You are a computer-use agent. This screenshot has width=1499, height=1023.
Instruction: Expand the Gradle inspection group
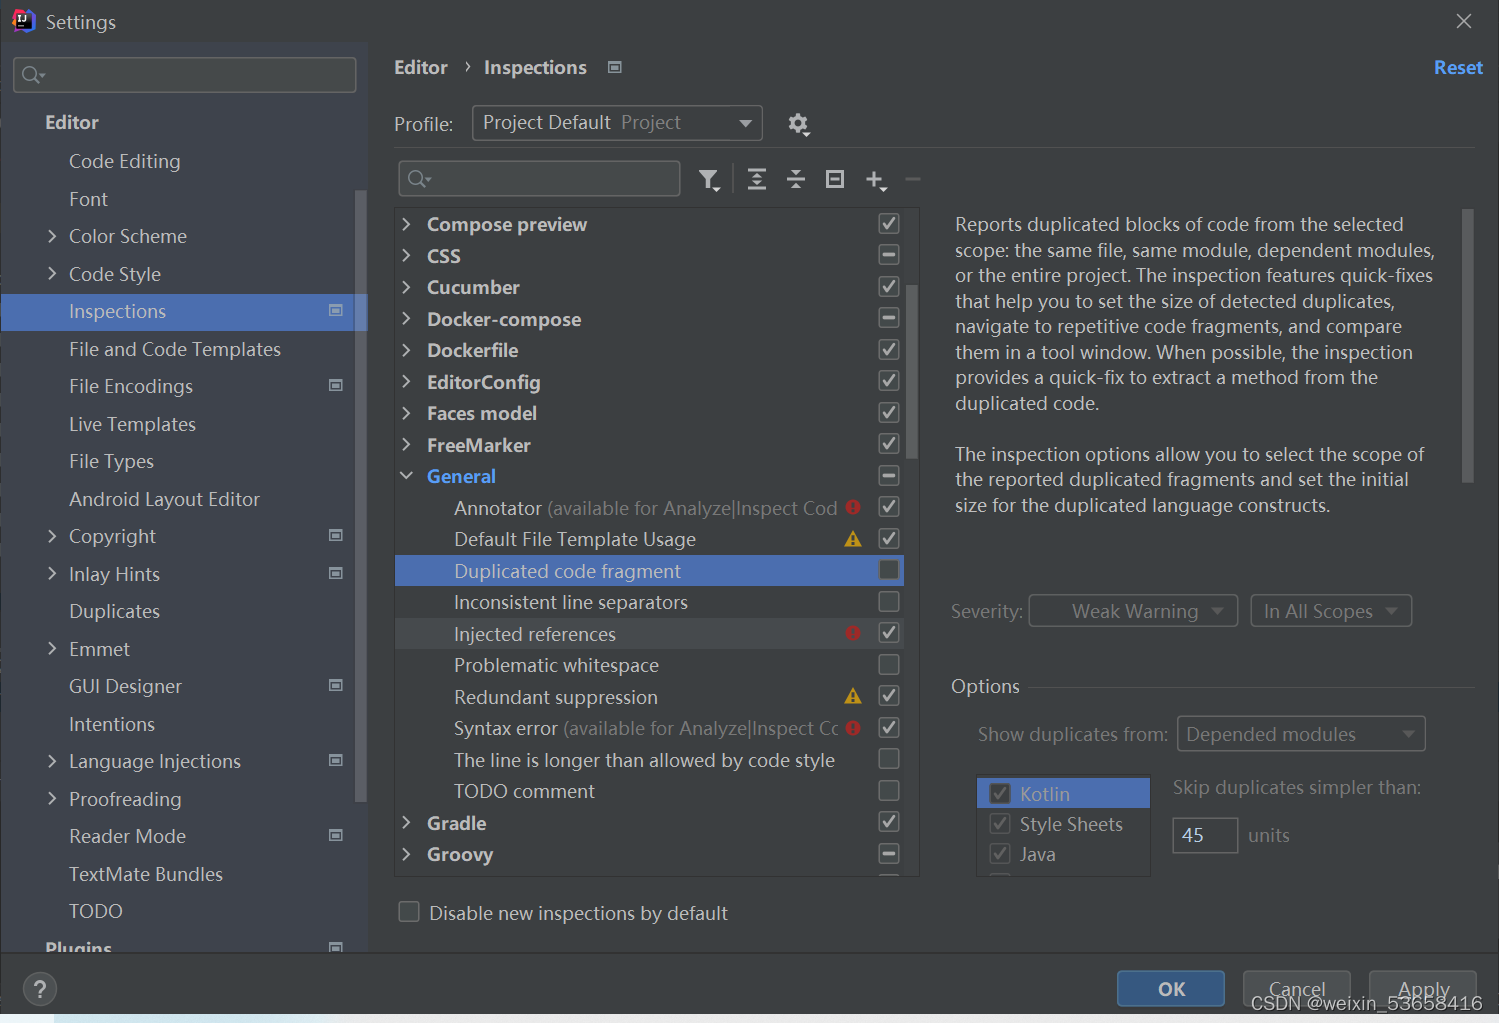[406, 822]
